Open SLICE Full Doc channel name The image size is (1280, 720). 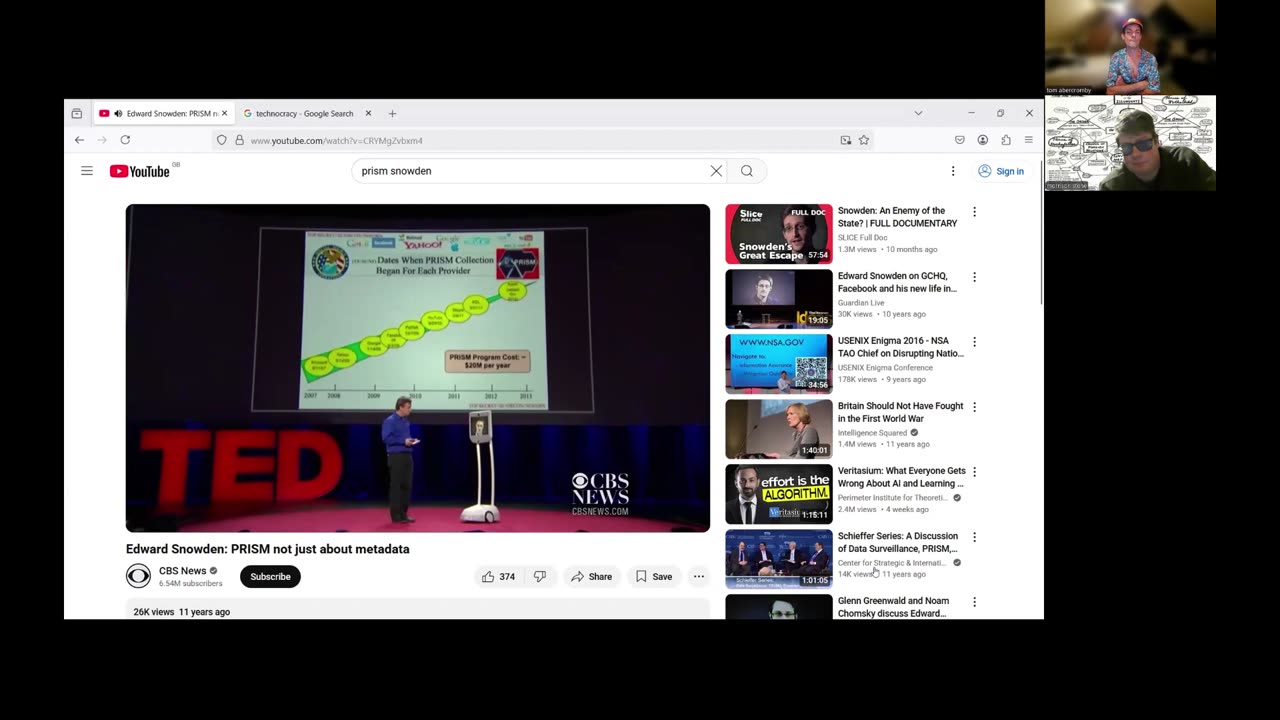click(863, 237)
